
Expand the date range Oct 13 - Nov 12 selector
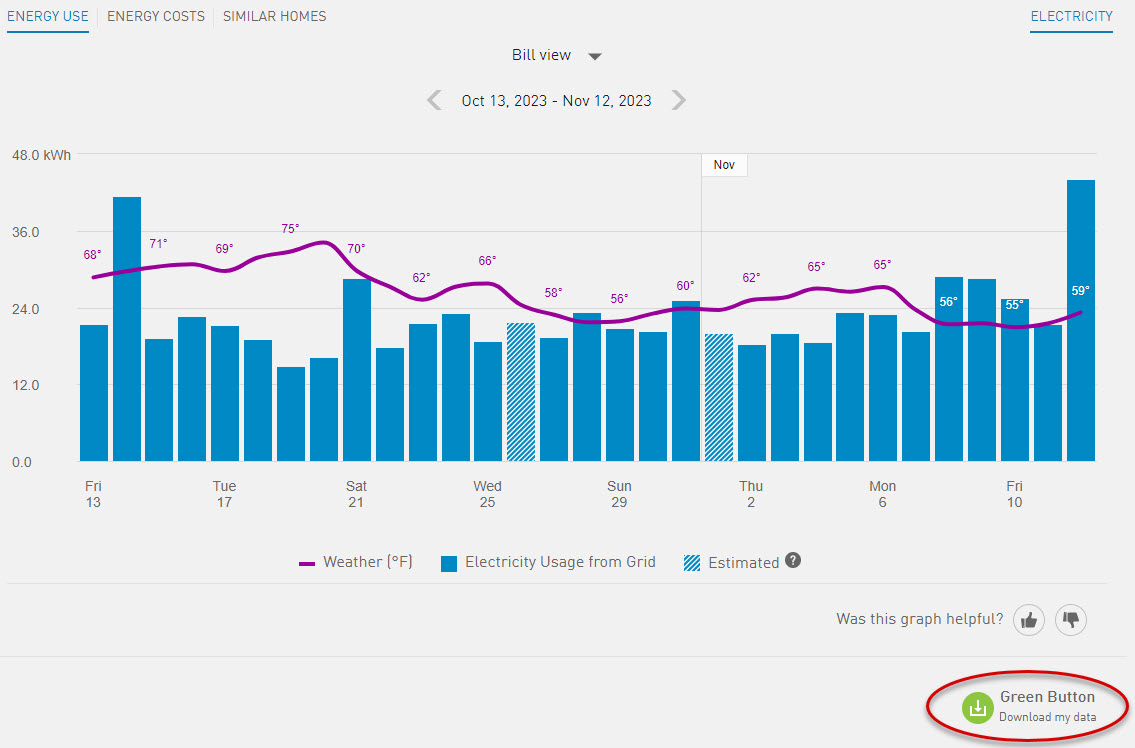(x=556, y=100)
